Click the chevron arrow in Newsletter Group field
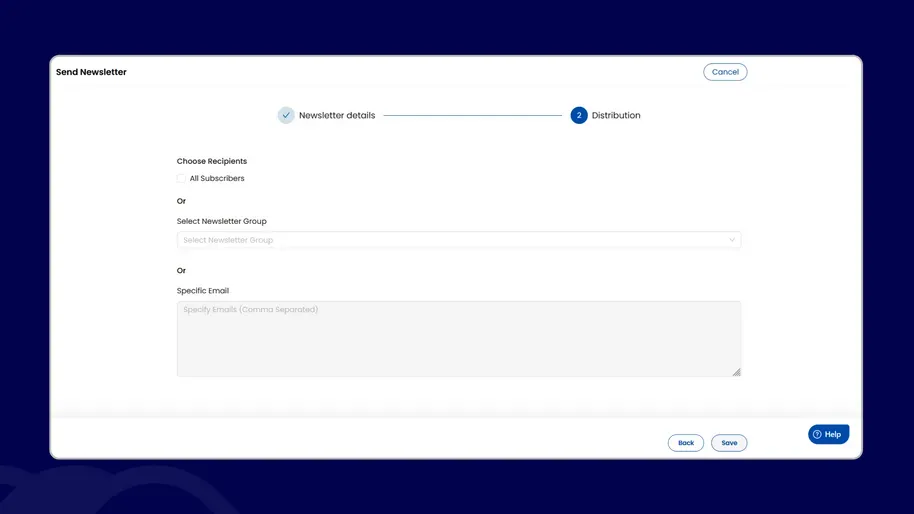 (x=732, y=240)
